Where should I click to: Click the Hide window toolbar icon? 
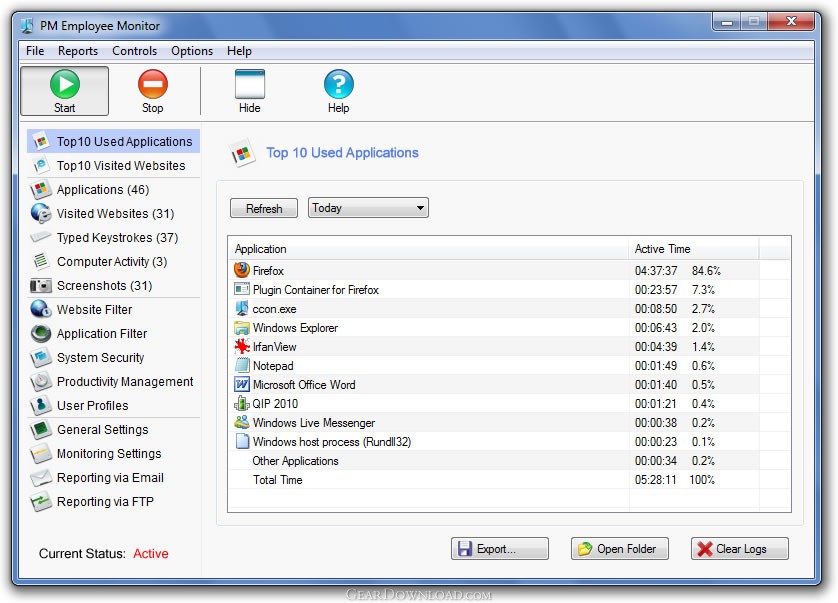coord(250,84)
